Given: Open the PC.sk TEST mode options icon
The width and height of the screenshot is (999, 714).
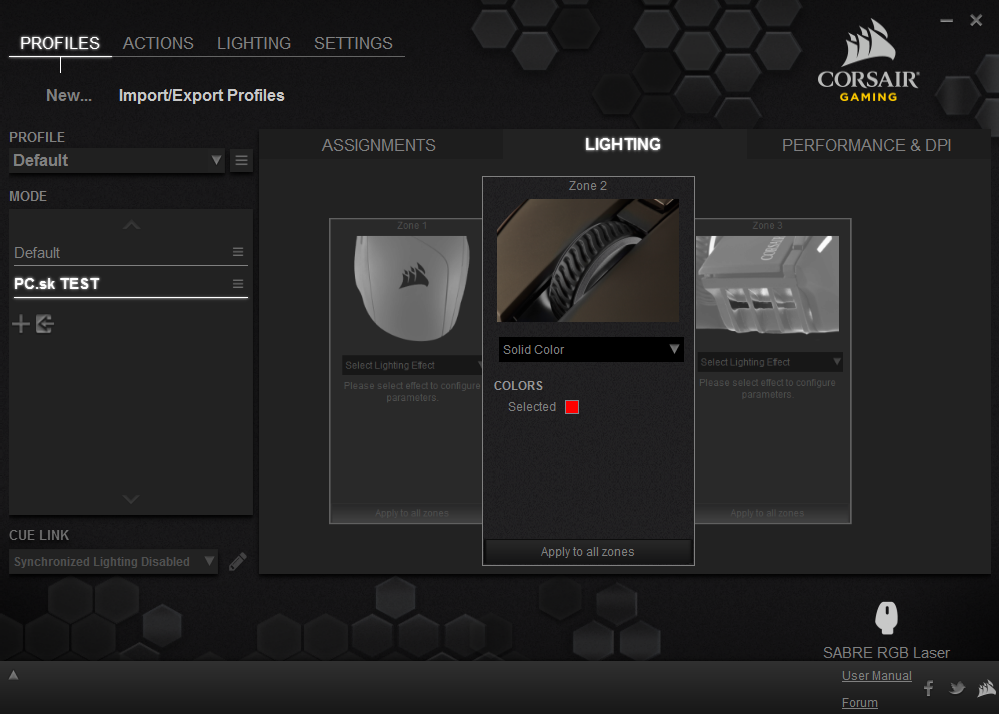Looking at the screenshot, I should point(238,284).
